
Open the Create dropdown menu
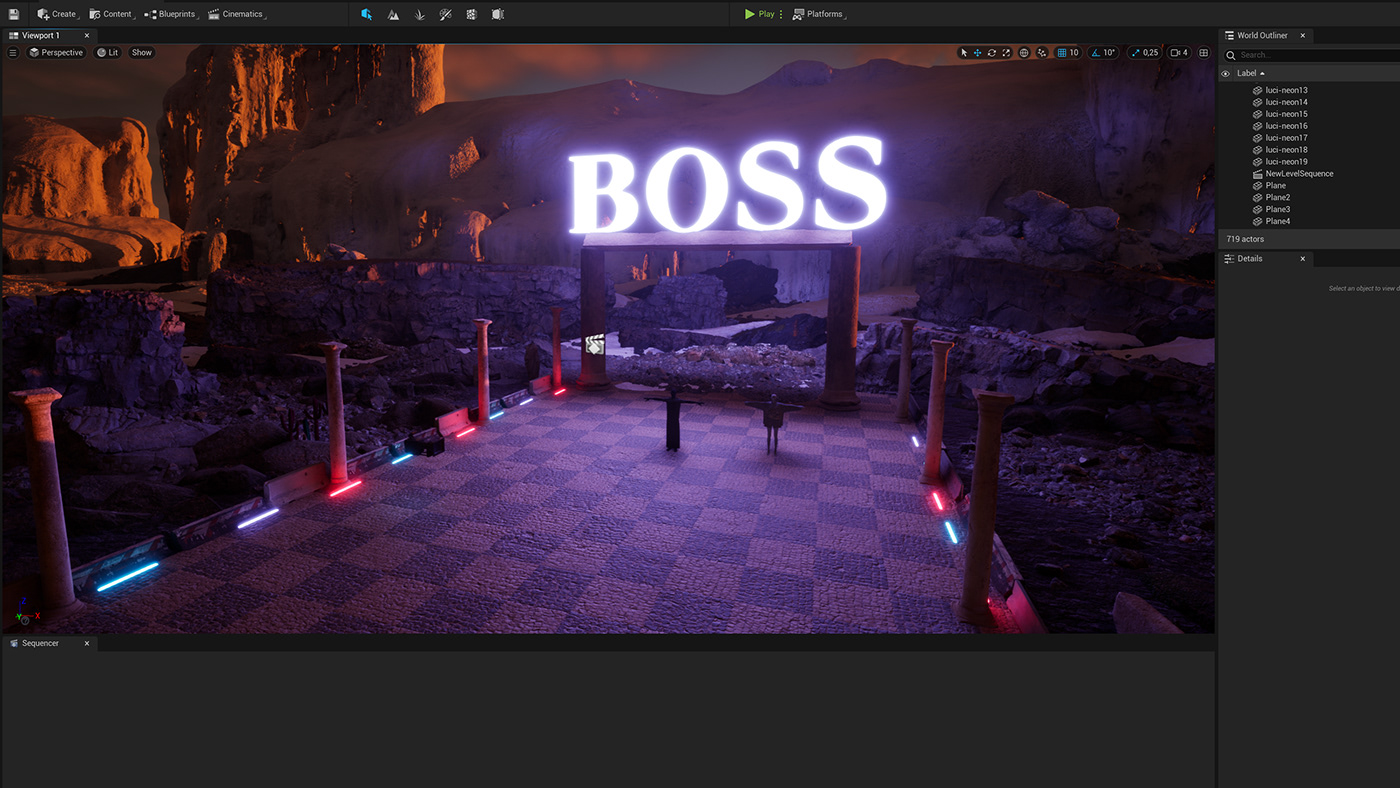[57, 14]
